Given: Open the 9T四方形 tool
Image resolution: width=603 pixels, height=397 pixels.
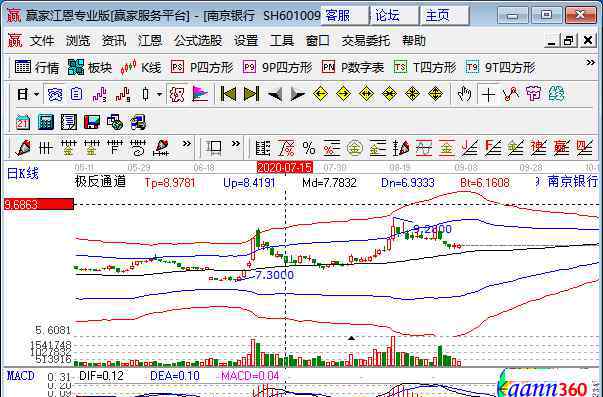Looking at the screenshot, I should [x=500, y=68].
